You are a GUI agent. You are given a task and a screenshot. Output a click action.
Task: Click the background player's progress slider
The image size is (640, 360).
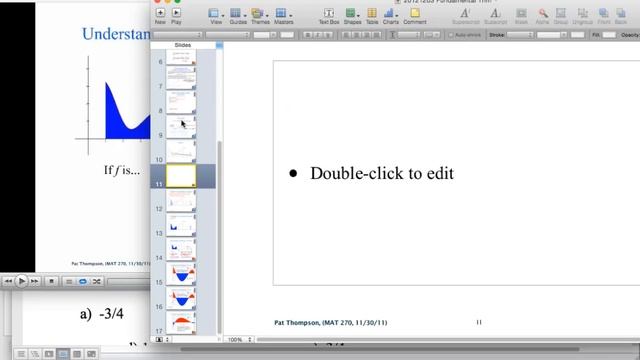click(129, 281)
